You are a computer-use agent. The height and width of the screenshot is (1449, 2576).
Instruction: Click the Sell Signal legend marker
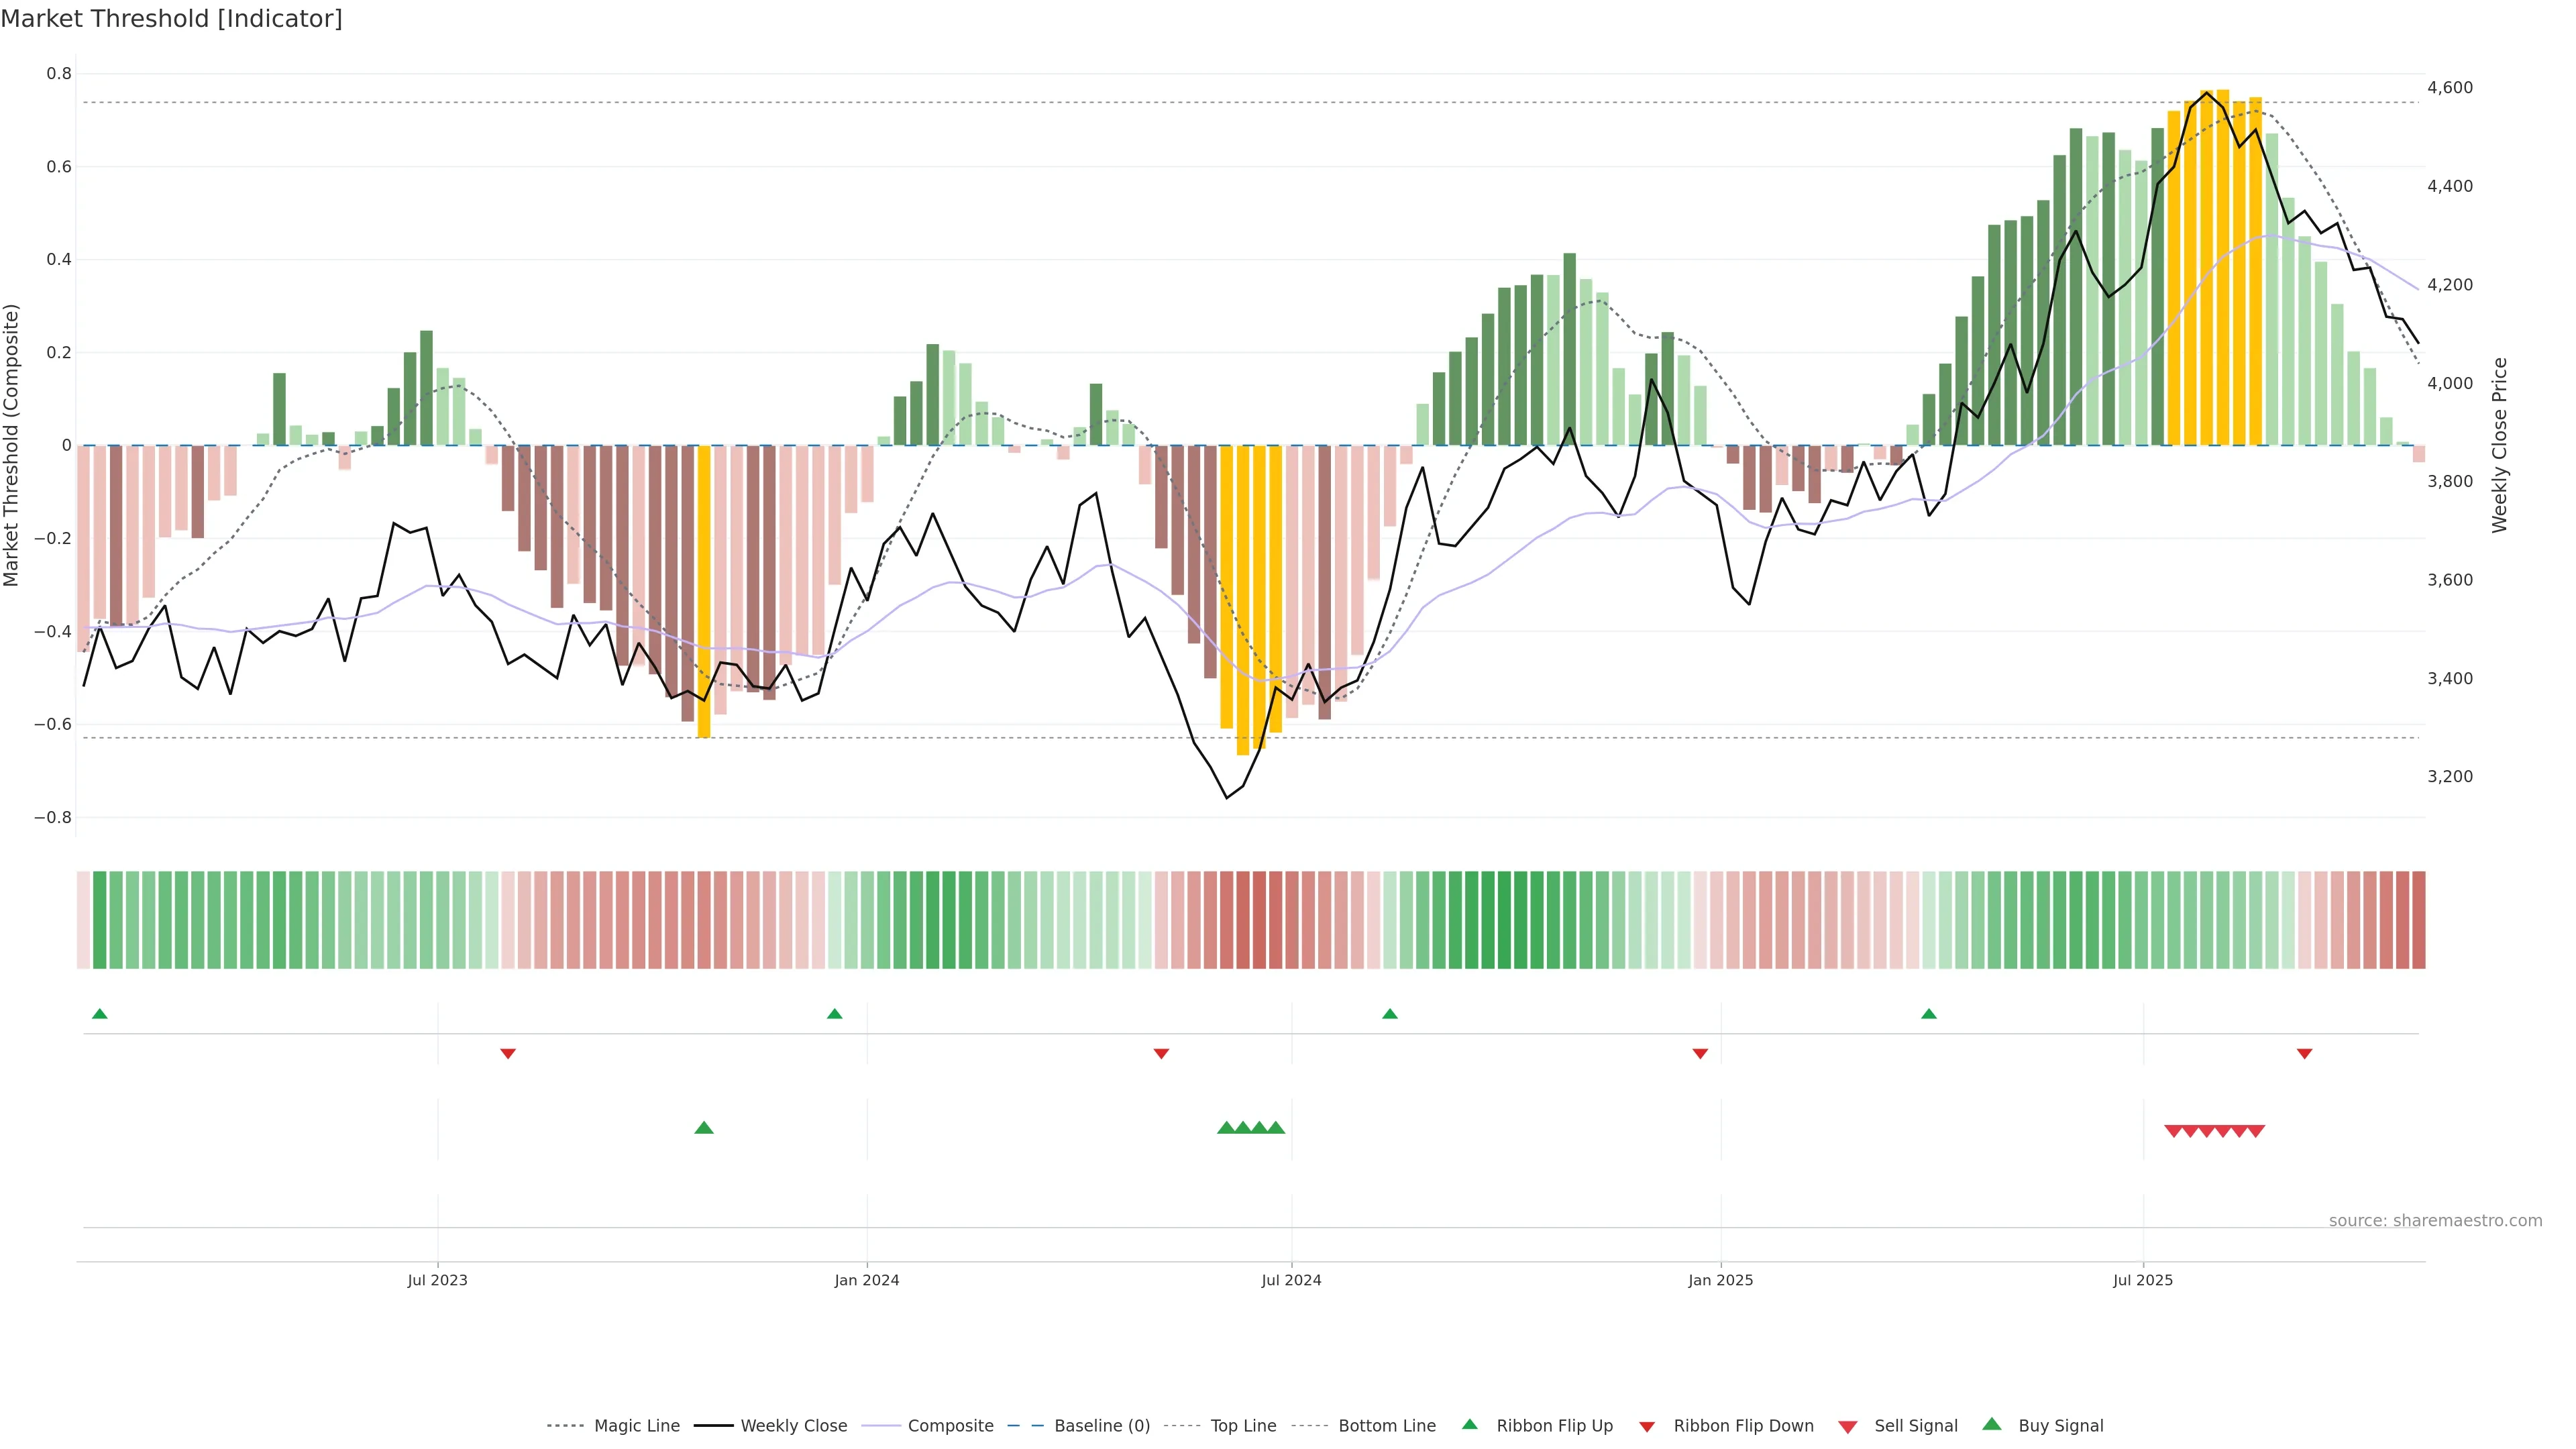[x=1848, y=1427]
